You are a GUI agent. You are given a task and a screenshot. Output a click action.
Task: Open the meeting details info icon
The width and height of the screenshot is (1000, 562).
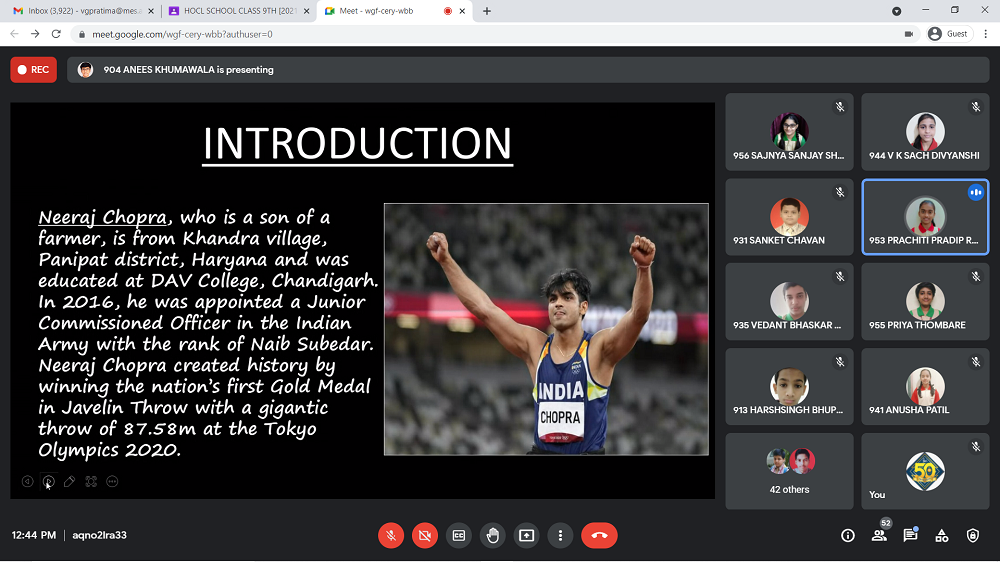coord(848,535)
